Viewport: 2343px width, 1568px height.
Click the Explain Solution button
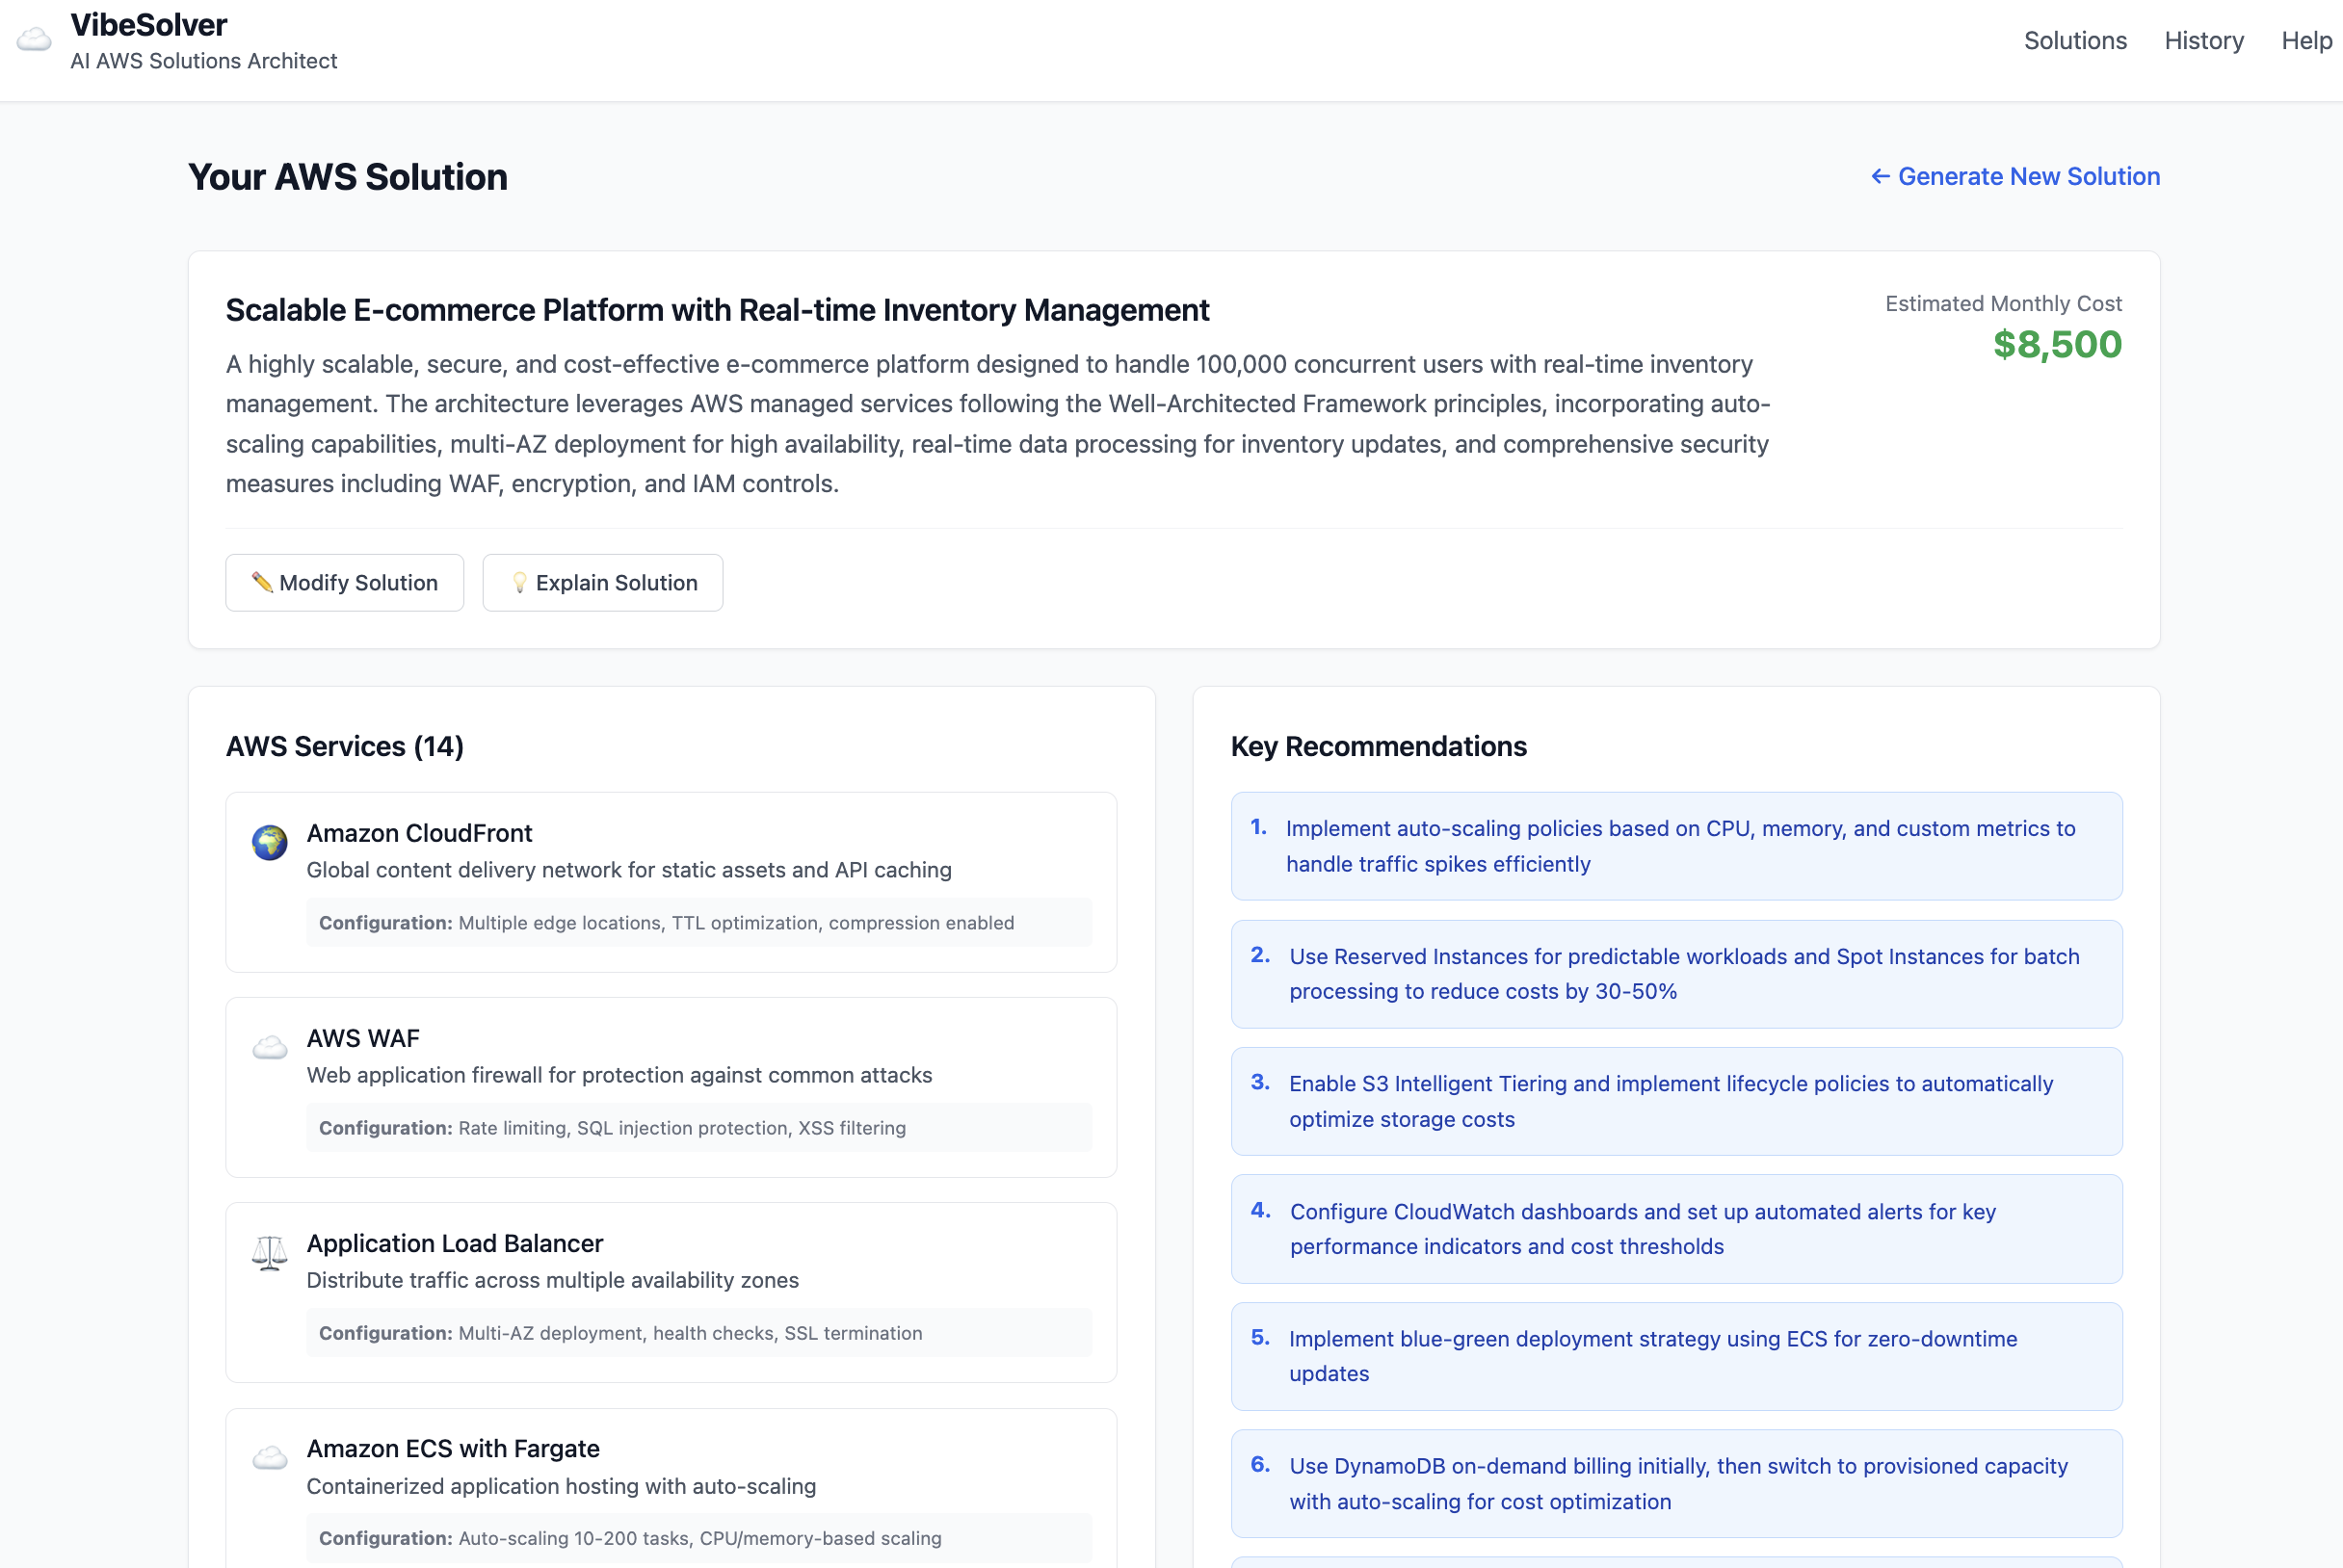point(602,582)
